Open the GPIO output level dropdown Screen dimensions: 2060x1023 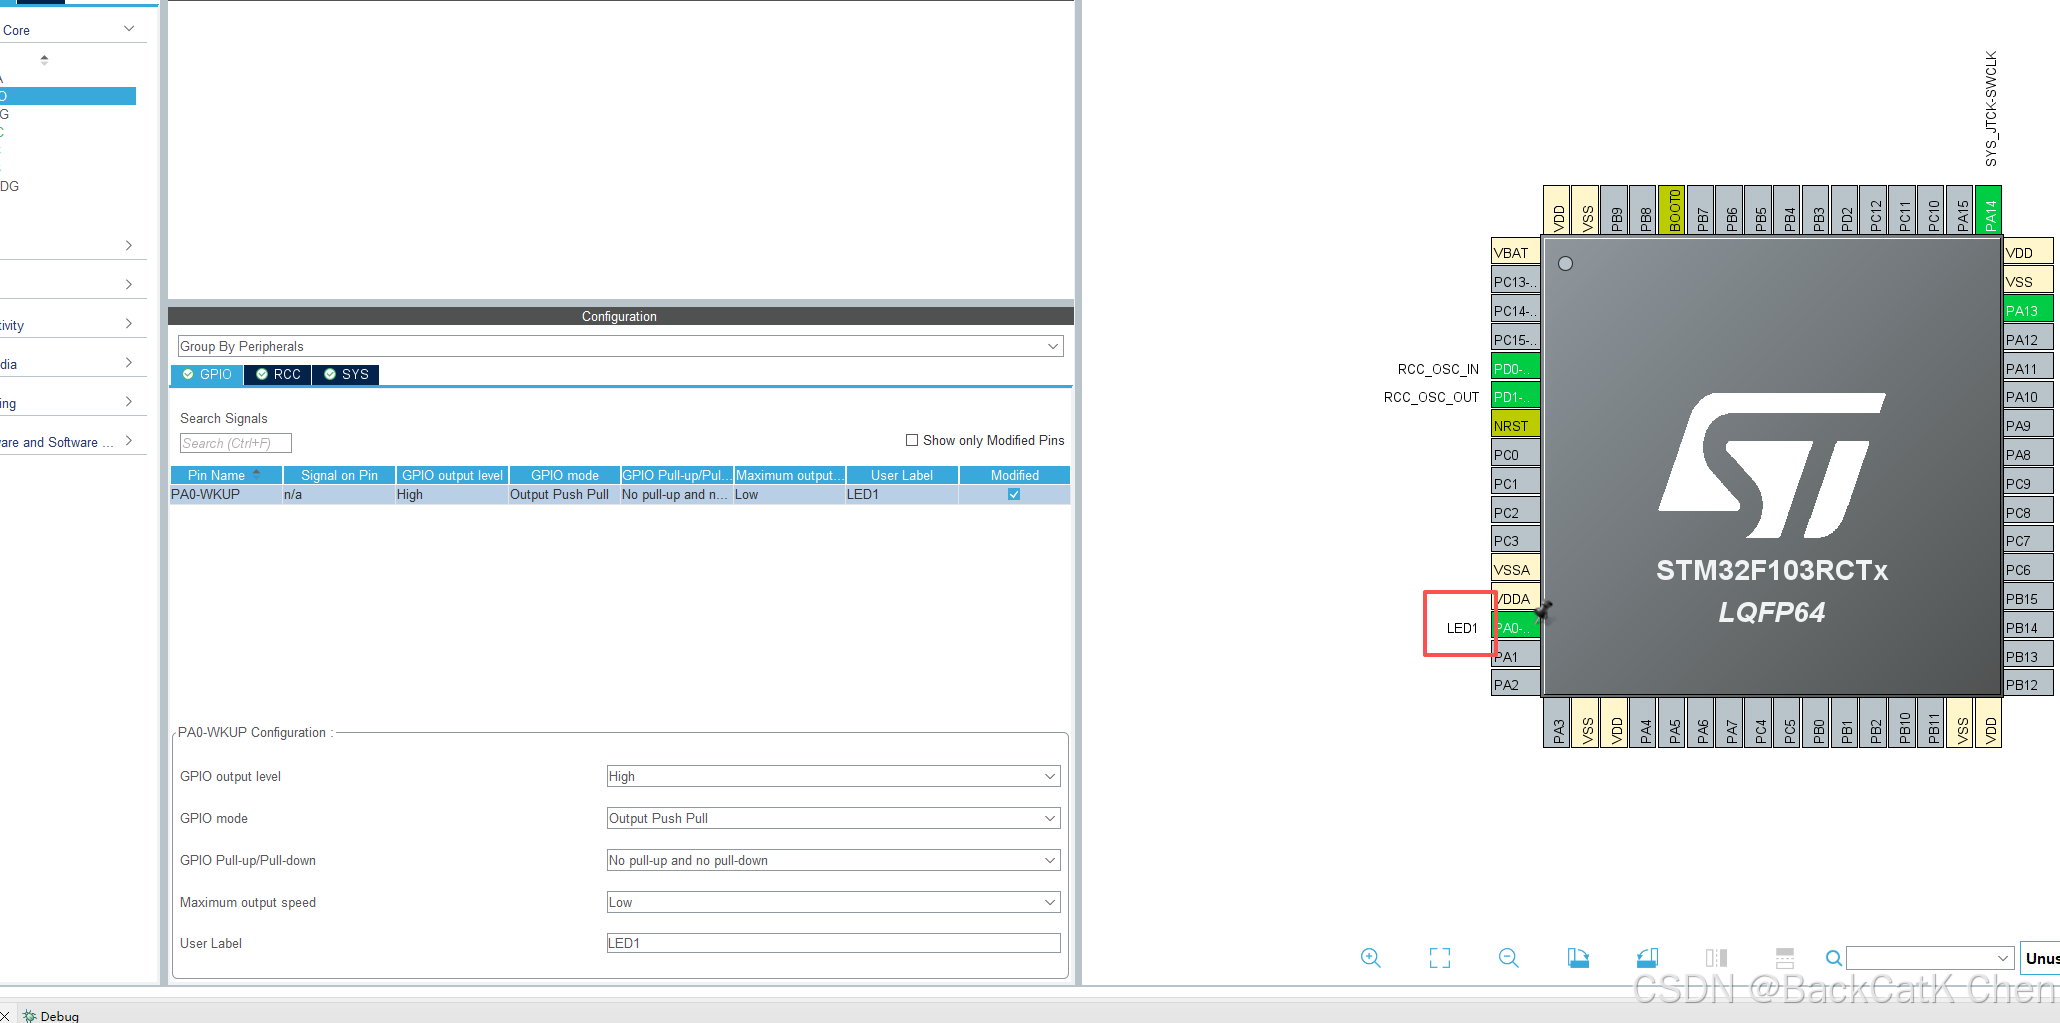(833, 776)
